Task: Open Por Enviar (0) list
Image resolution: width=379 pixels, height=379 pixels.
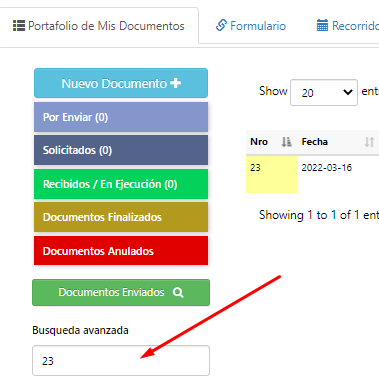Action: tap(121, 117)
